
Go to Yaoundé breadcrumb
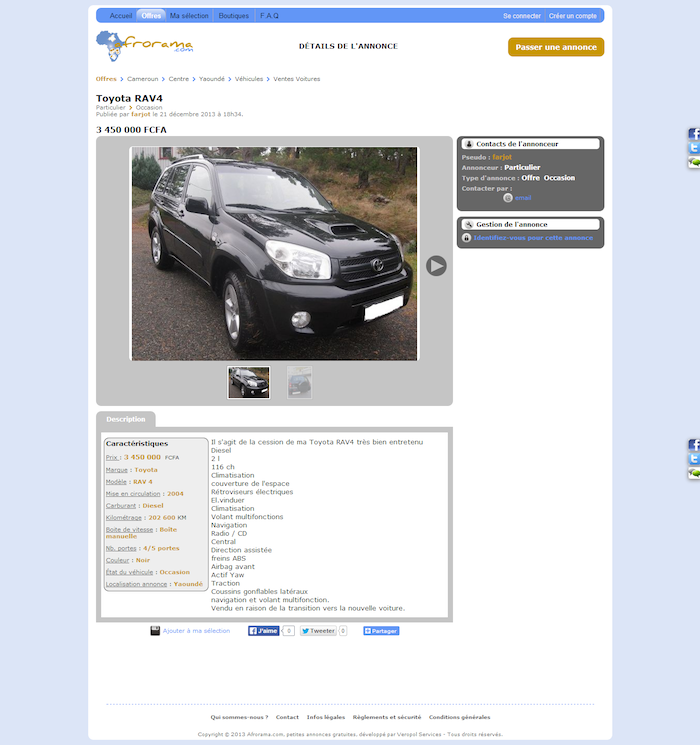click(212, 79)
